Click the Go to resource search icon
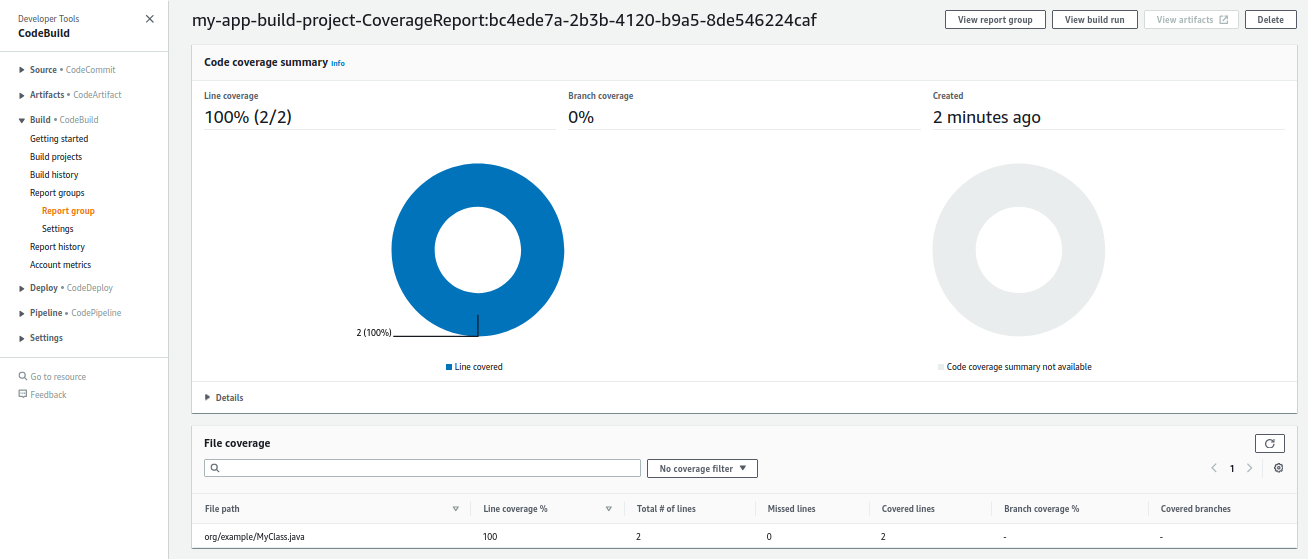Screen dimensions: 1308x559 click(x=23, y=377)
